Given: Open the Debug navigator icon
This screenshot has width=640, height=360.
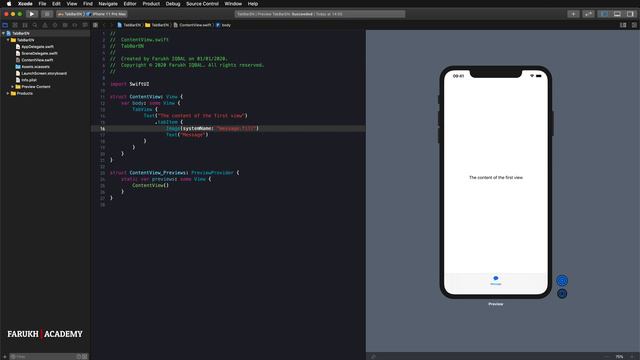Looking at the screenshot, I should coord(65,25).
